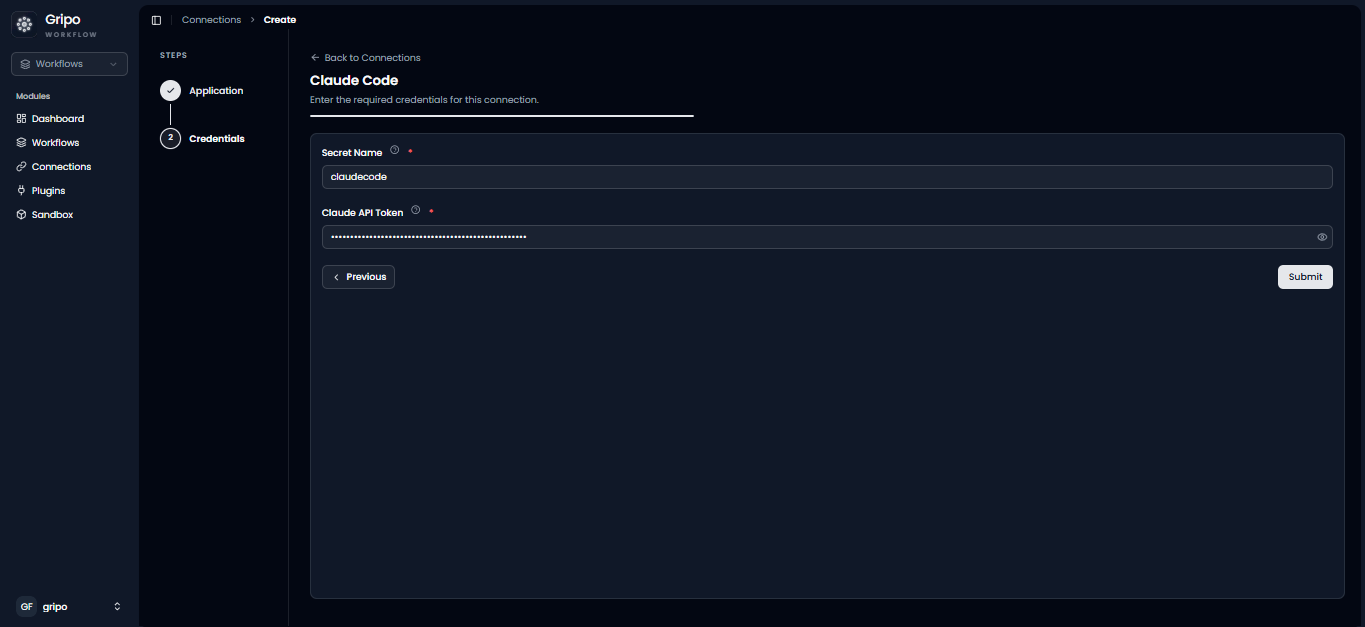The height and width of the screenshot is (627, 1365).
Task: Open the Plugins module
Action: [x=48, y=191]
